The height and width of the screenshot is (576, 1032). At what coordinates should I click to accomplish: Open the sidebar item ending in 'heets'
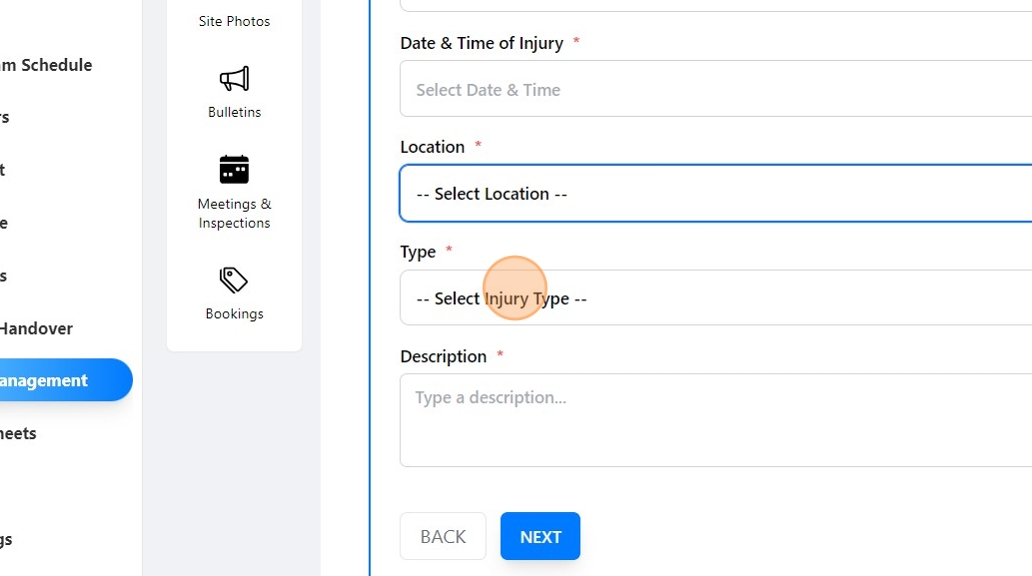click(19, 433)
